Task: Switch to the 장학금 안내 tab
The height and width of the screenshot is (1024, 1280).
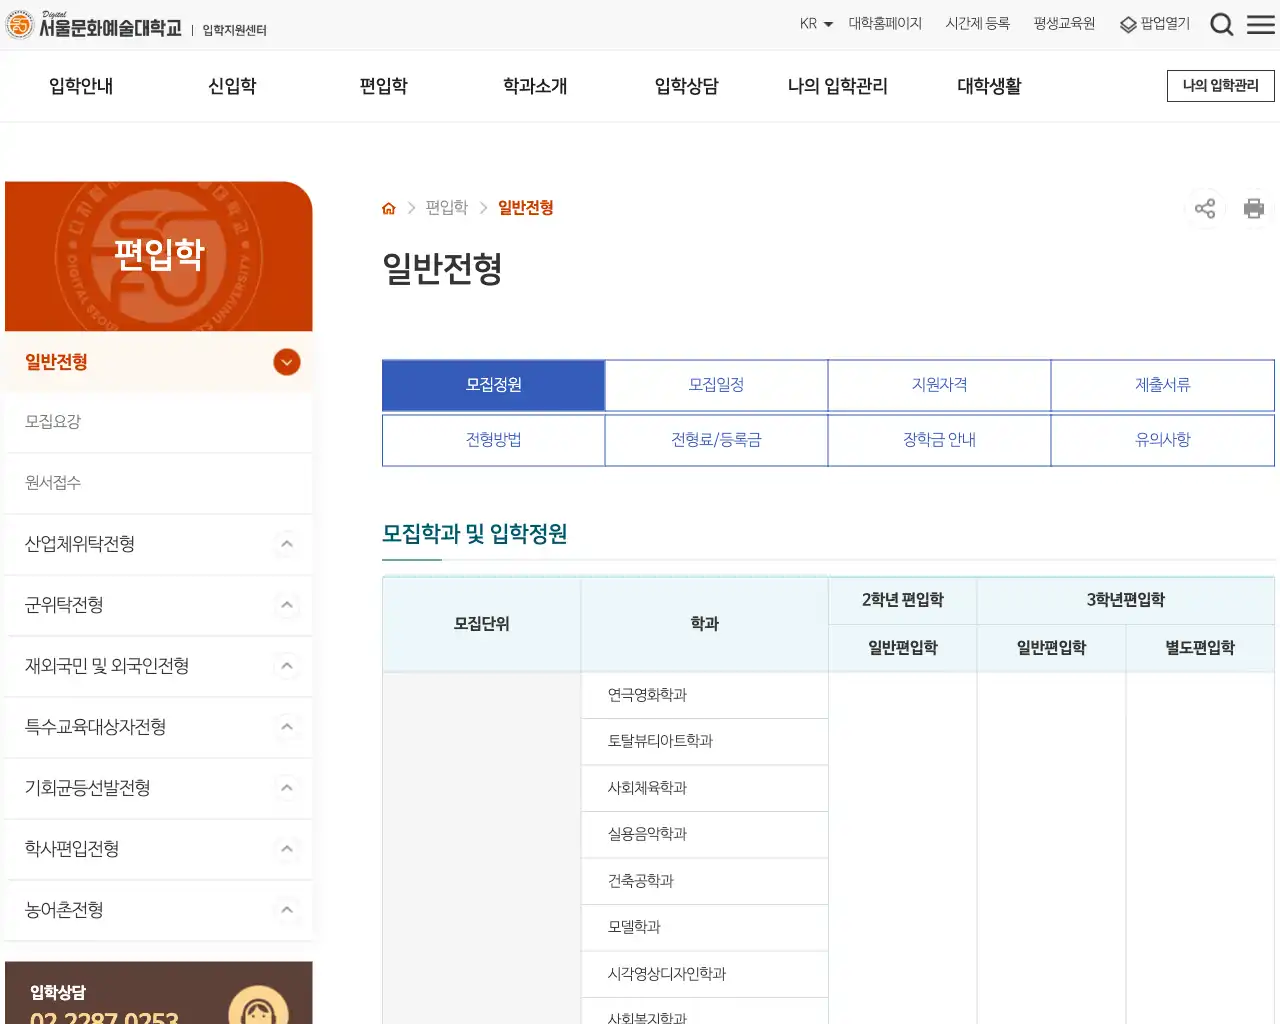Action: coord(939,440)
